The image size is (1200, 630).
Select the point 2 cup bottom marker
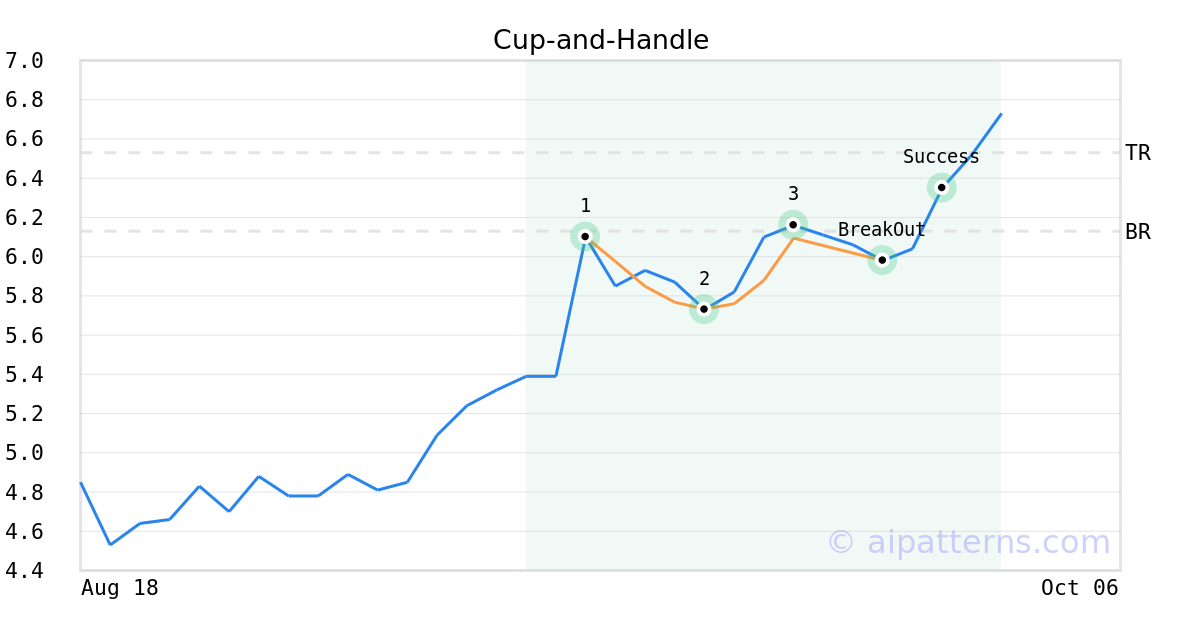tap(704, 309)
